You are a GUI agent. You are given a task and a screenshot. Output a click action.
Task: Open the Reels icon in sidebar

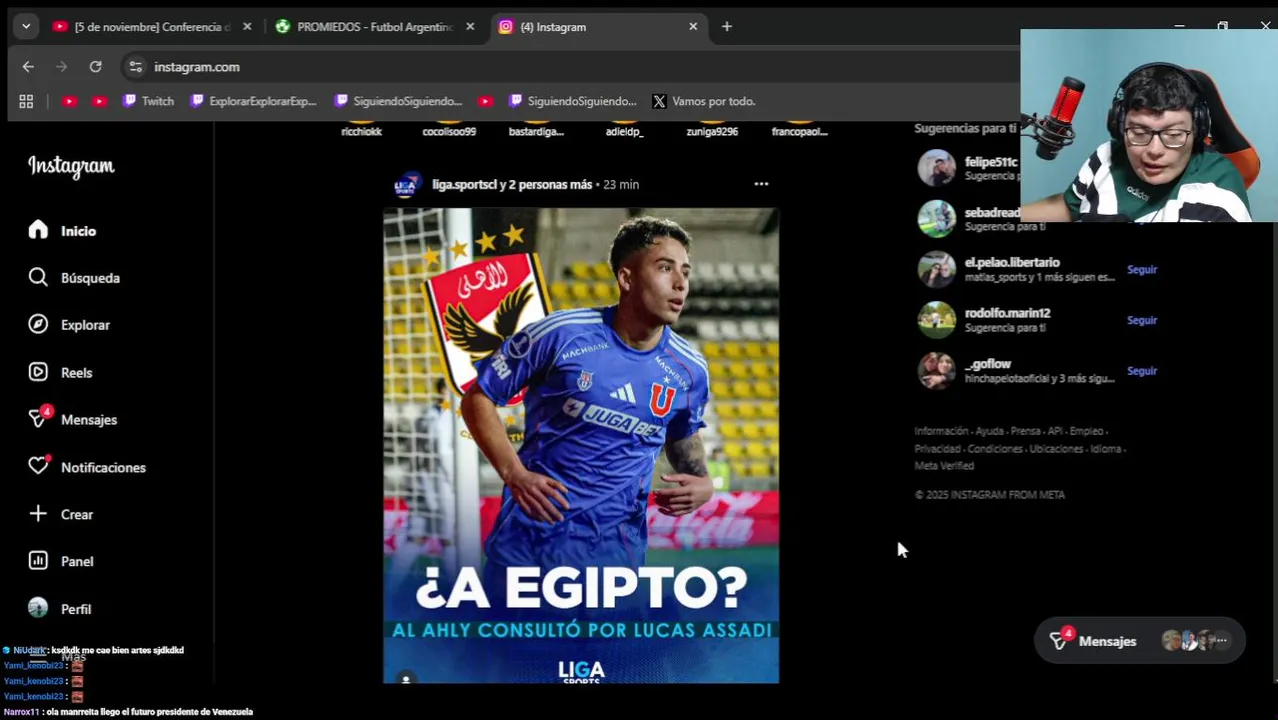tap(38, 372)
